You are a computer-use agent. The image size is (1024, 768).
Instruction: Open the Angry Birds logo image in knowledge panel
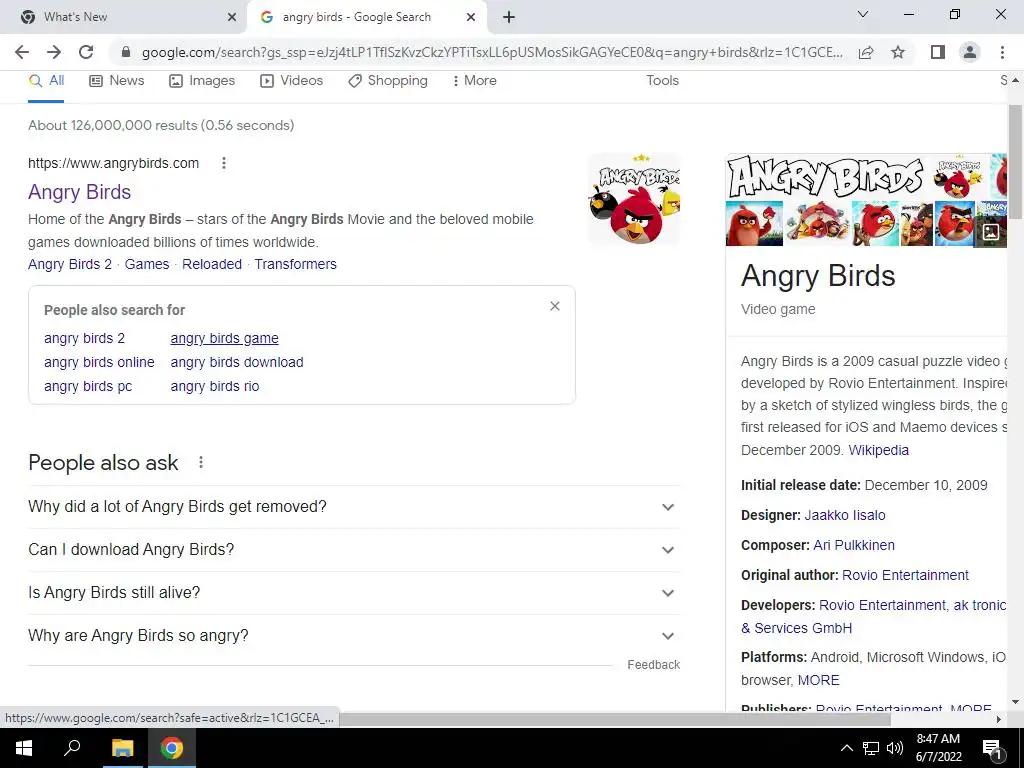[x=825, y=177]
